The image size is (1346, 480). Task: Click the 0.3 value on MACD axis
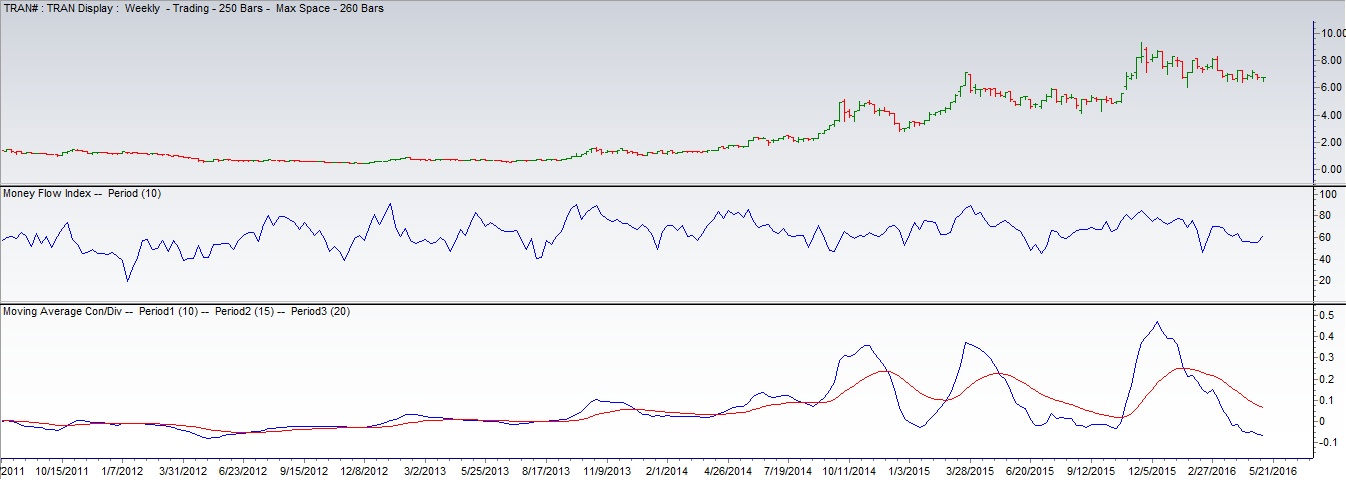click(x=1328, y=358)
